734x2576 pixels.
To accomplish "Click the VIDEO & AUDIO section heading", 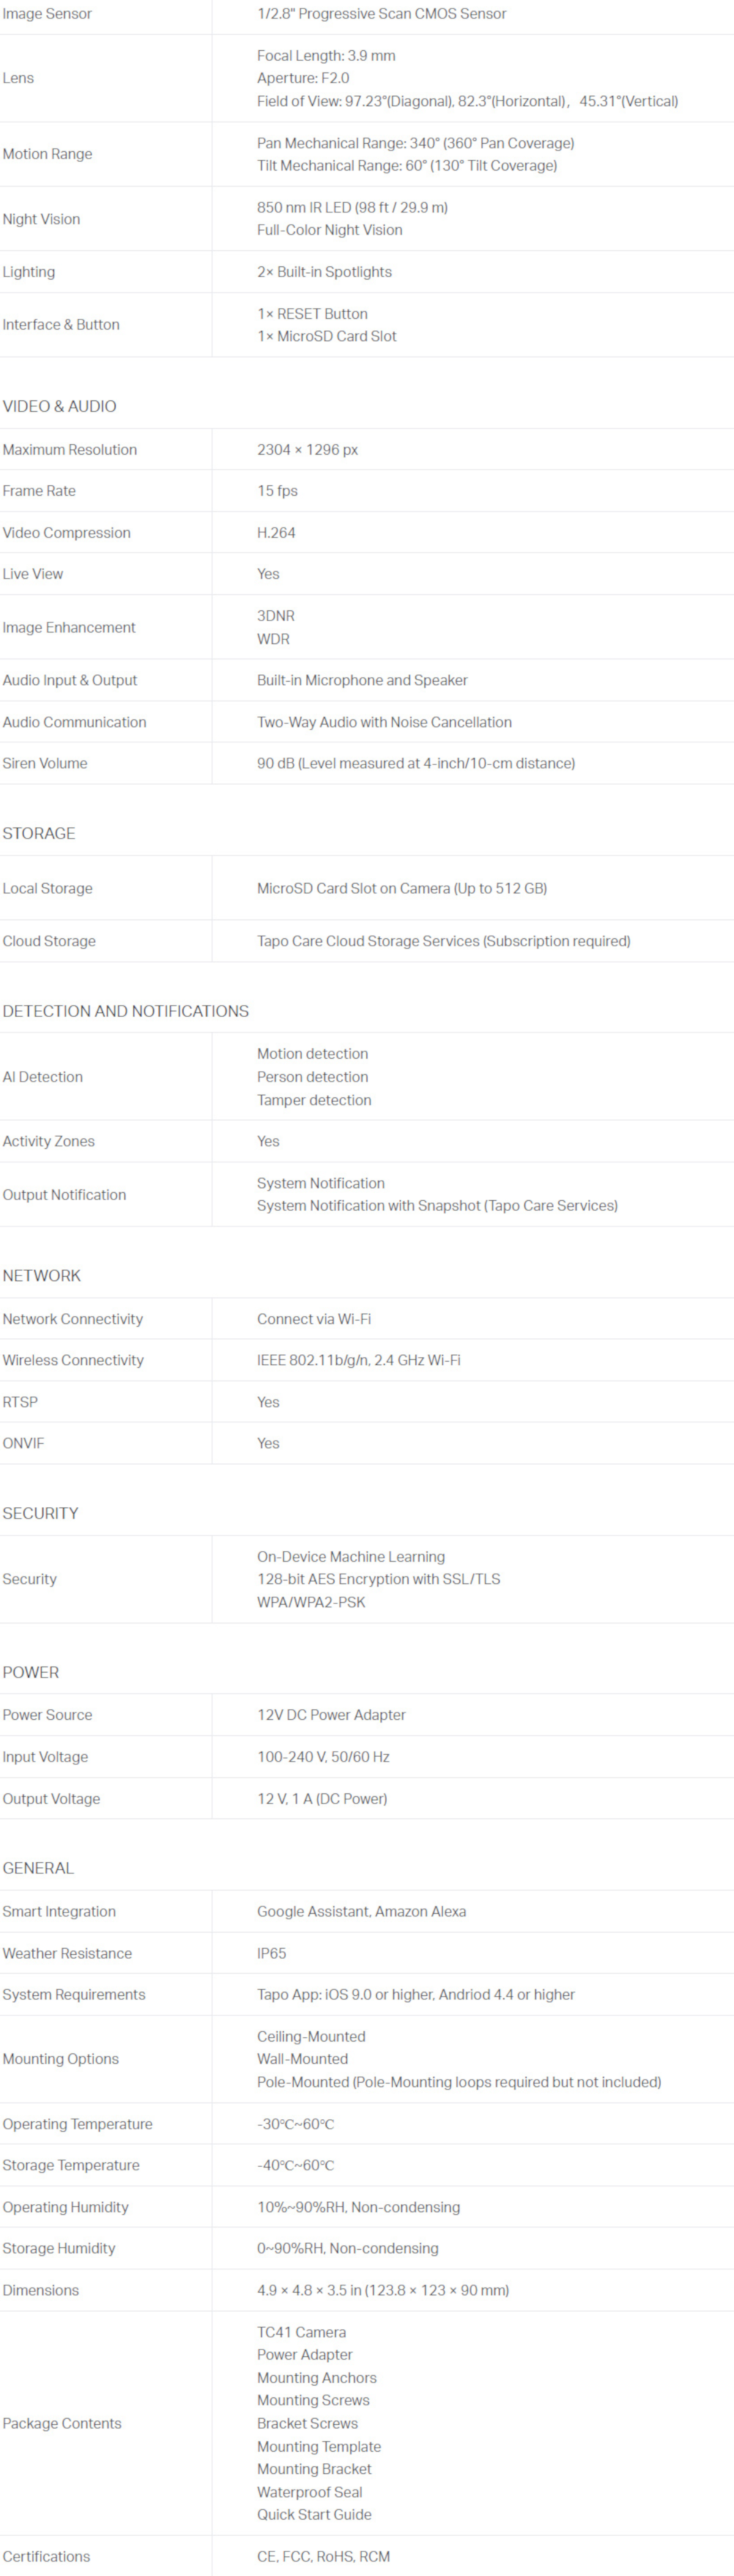I will [59, 406].
